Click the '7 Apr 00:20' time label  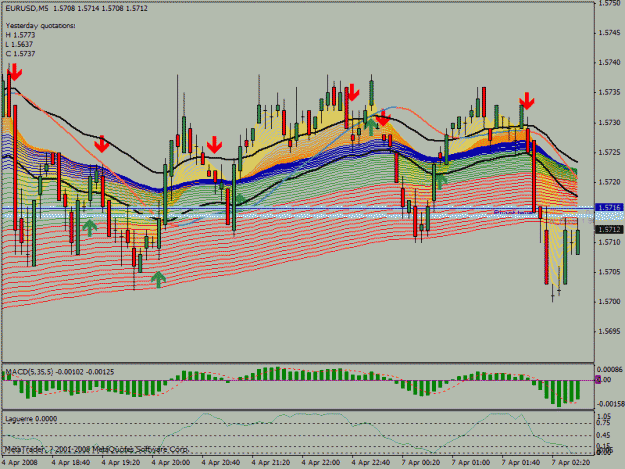click(421, 463)
